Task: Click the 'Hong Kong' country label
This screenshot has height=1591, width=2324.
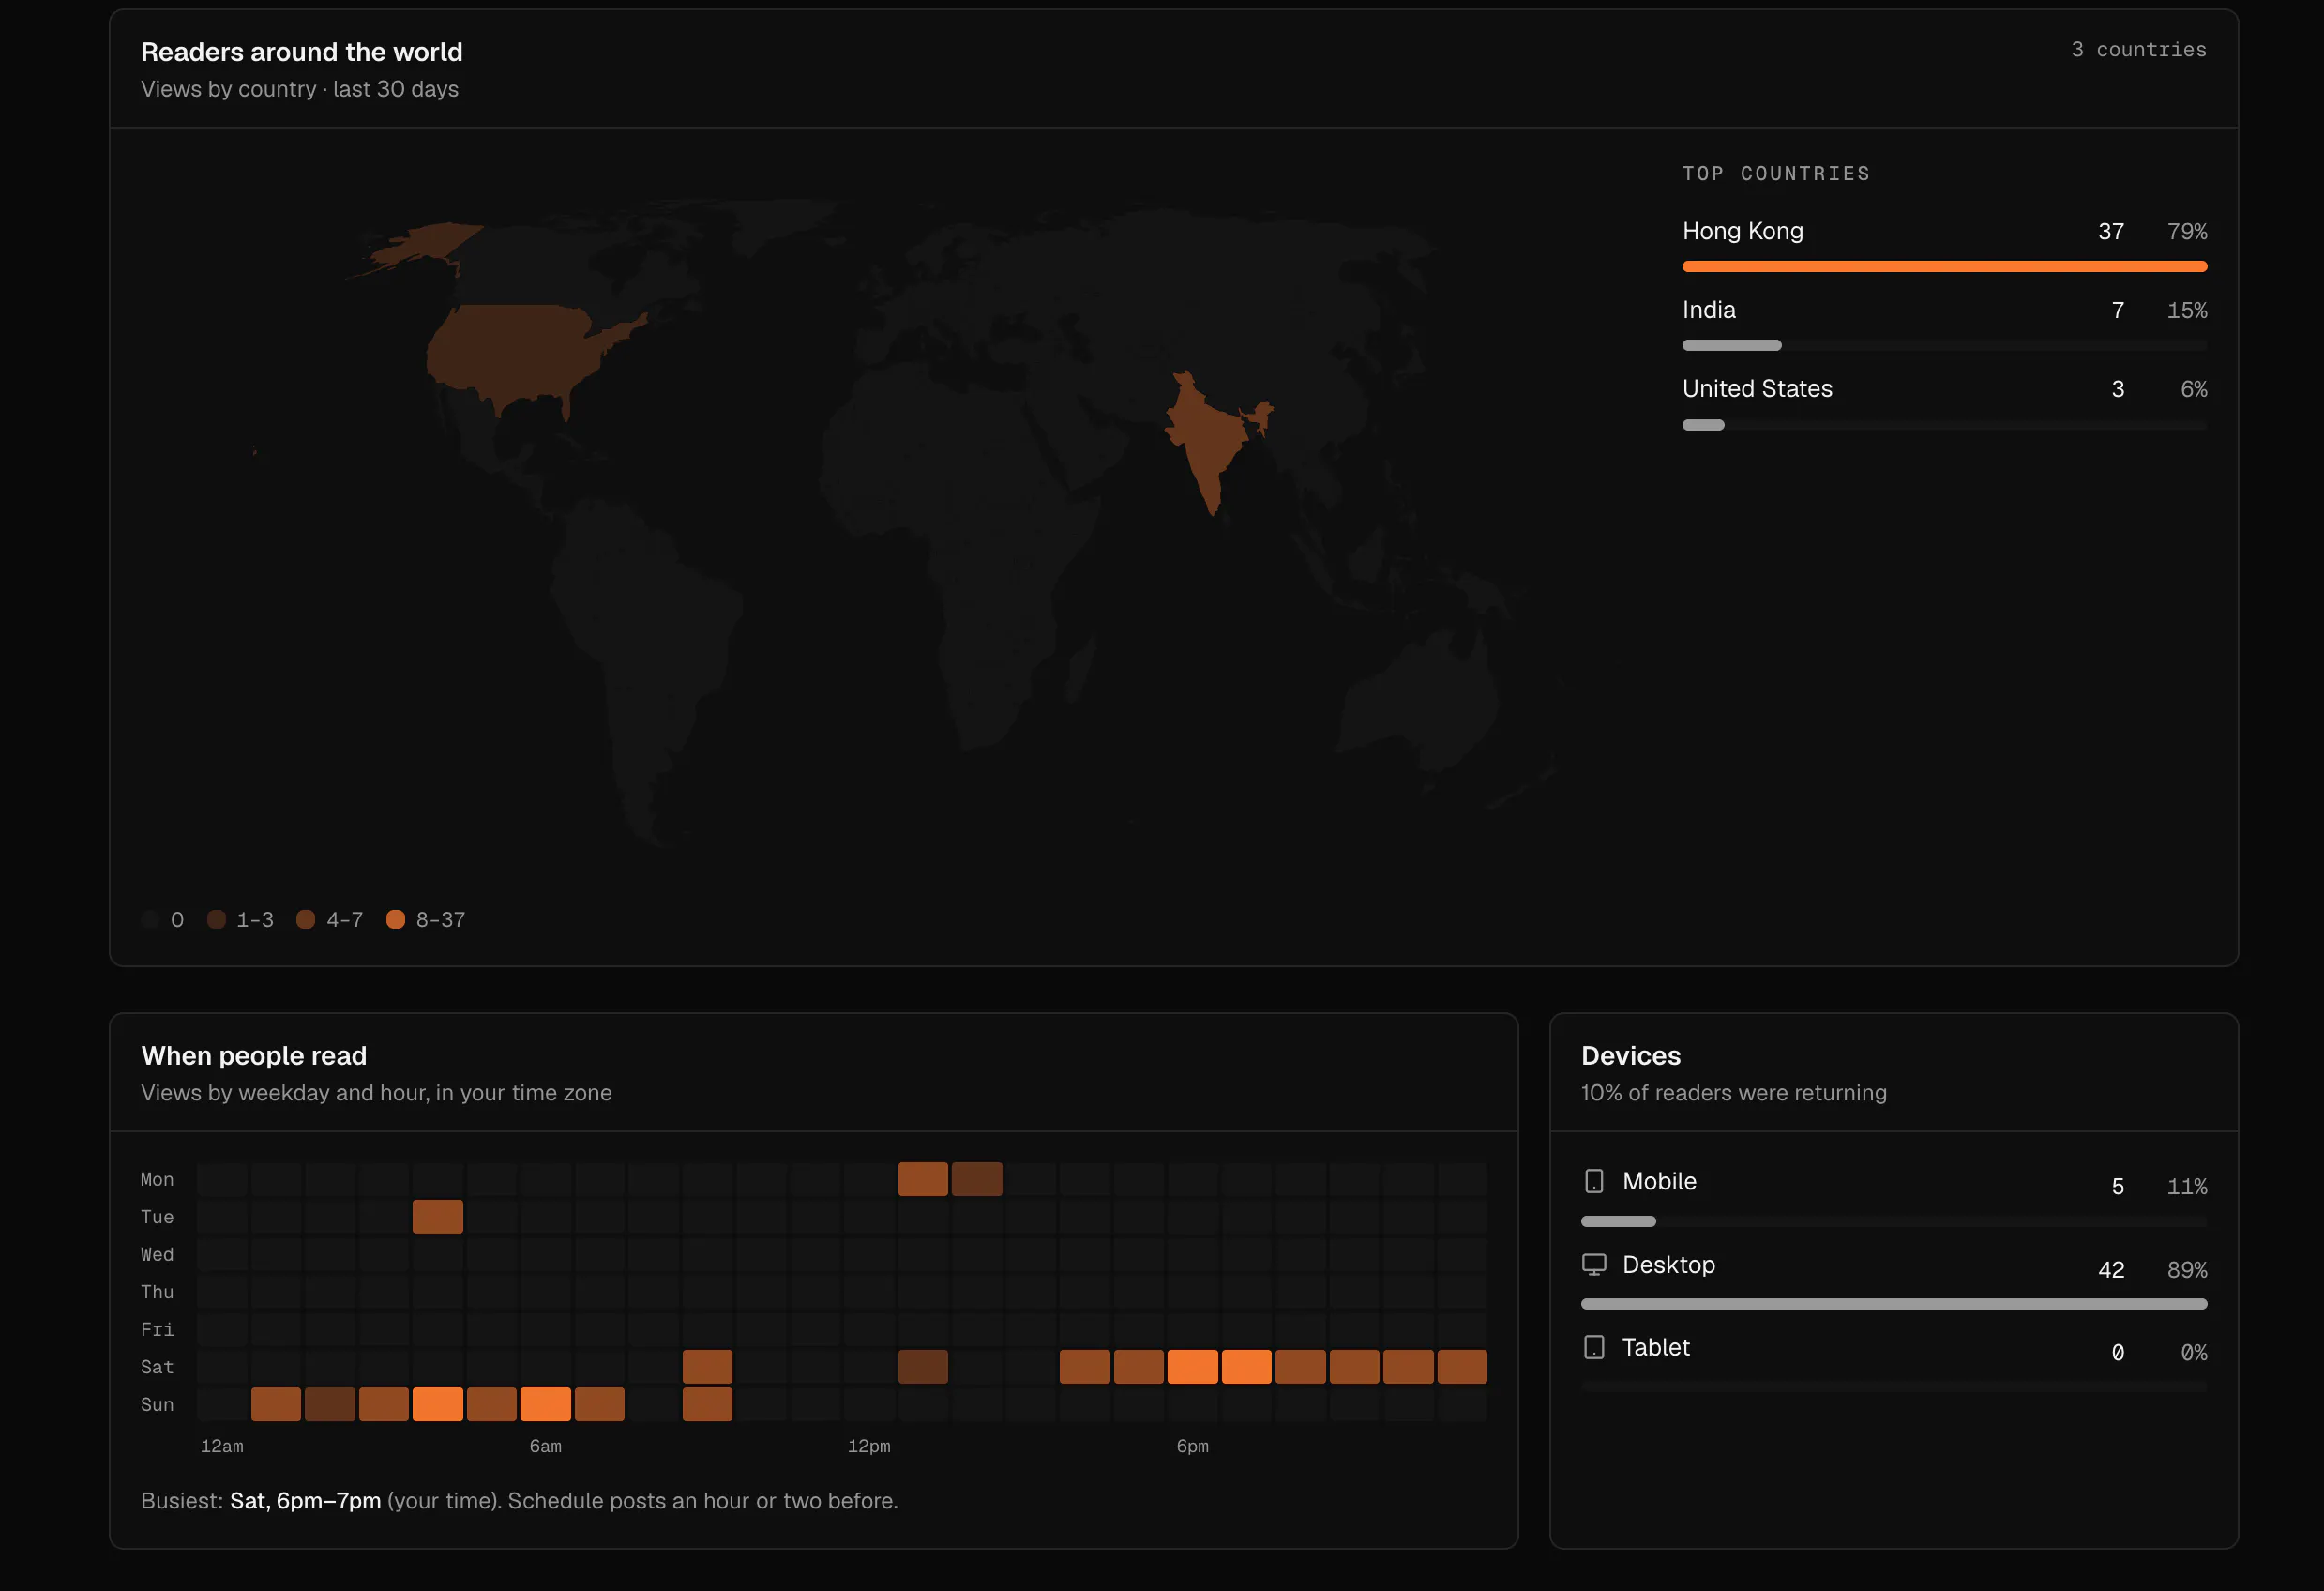Action: click(1743, 231)
